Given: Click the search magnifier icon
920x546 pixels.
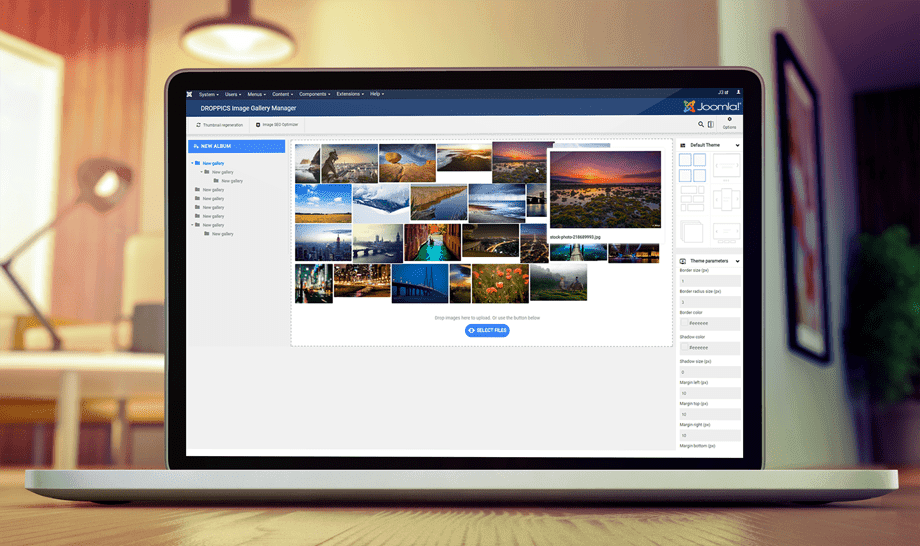Looking at the screenshot, I should point(700,124).
